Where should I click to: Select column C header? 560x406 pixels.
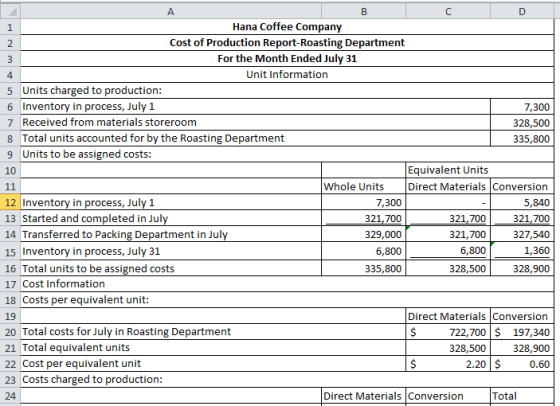448,11
